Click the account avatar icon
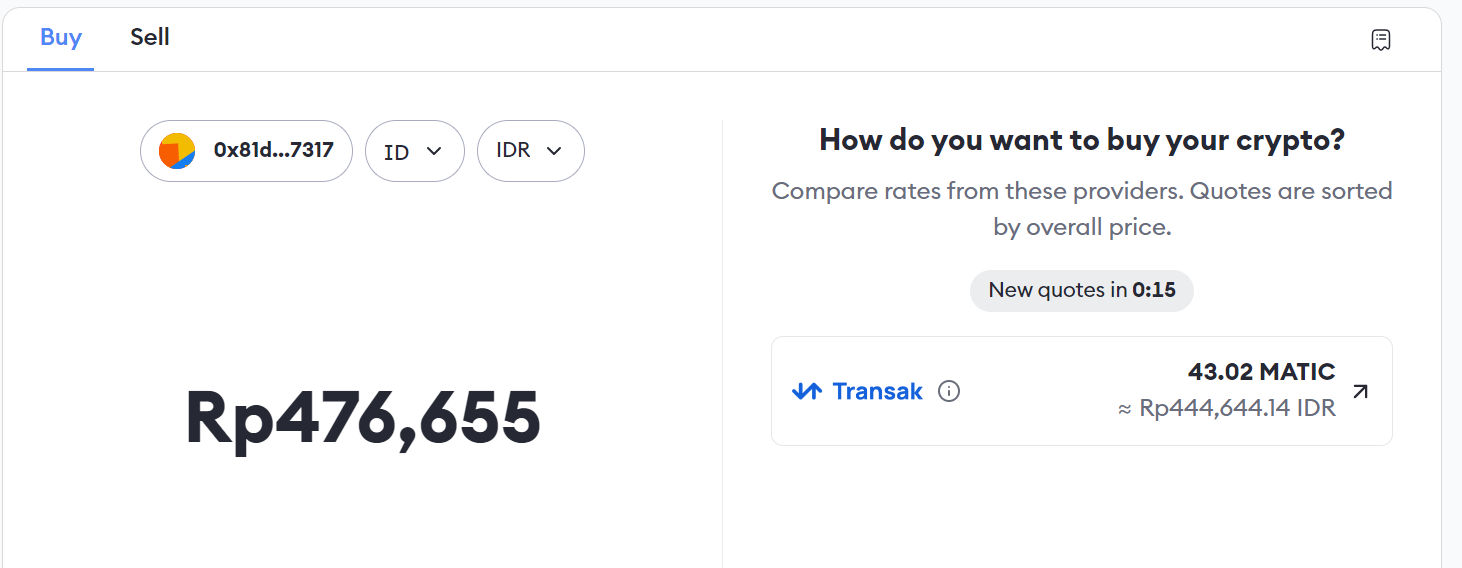Image resolution: width=1462 pixels, height=568 pixels. click(x=177, y=151)
